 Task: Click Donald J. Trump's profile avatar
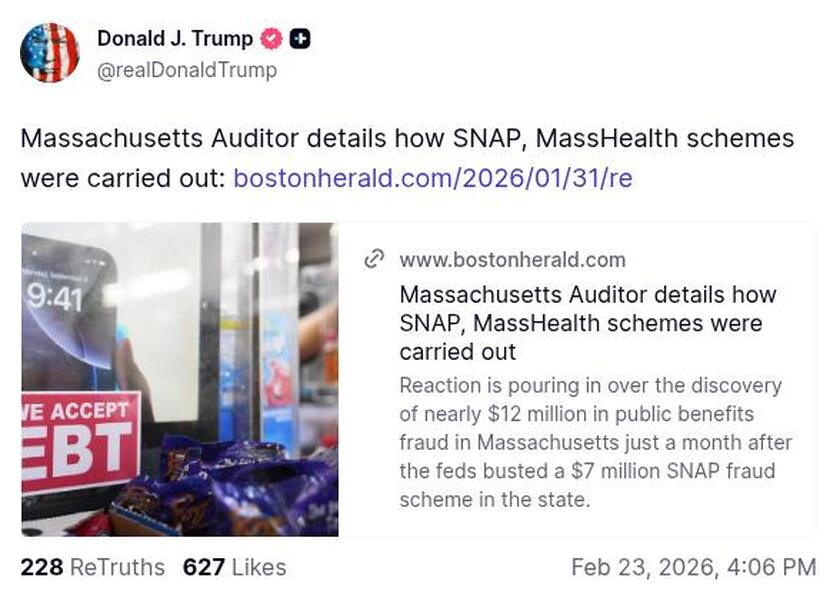click(x=49, y=53)
